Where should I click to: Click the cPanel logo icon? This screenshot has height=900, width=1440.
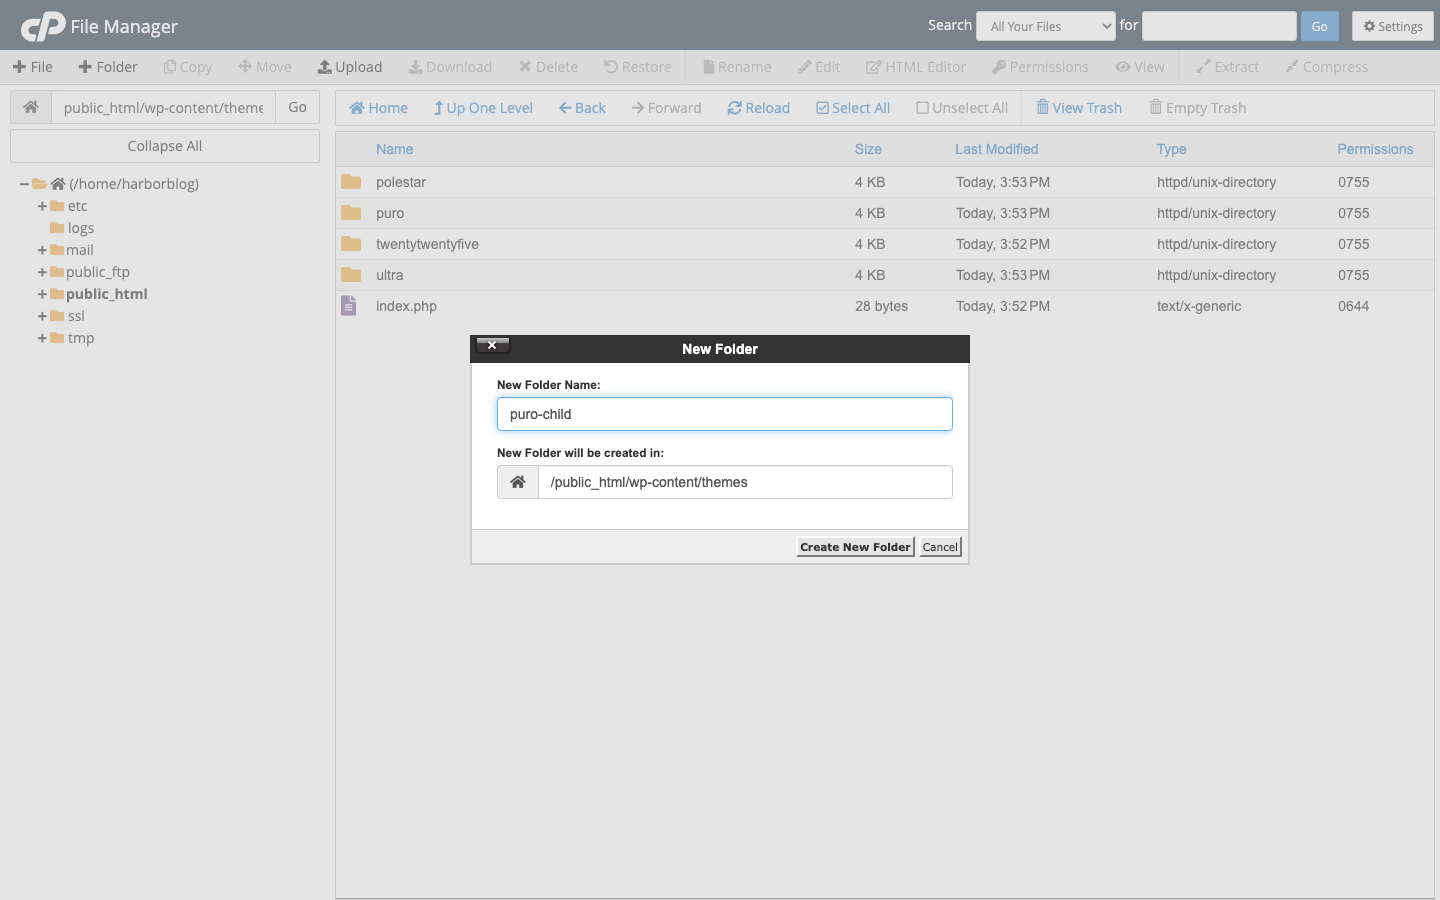(x=43, y=26)
